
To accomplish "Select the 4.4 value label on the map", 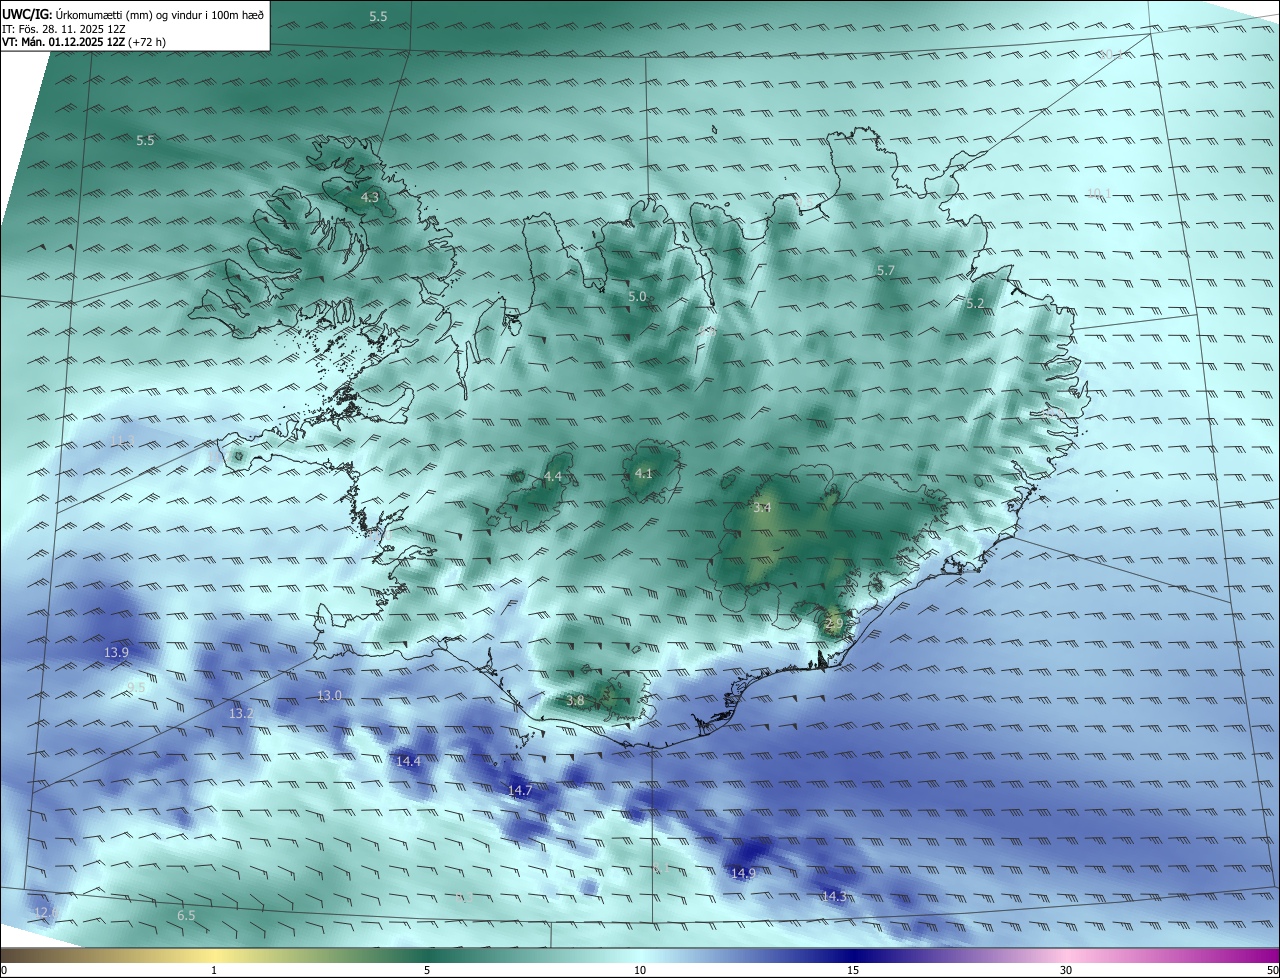I will pyautogui.click(x=553, y=477).
